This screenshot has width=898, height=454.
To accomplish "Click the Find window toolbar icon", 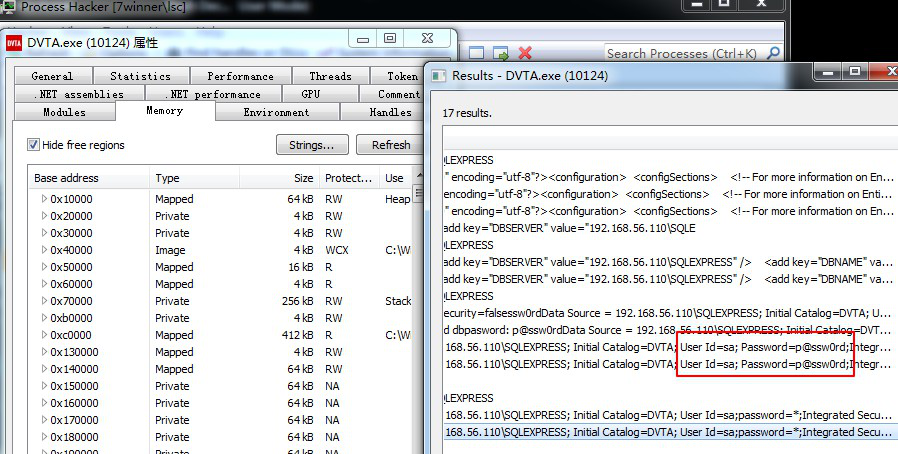I will (476, 53).
